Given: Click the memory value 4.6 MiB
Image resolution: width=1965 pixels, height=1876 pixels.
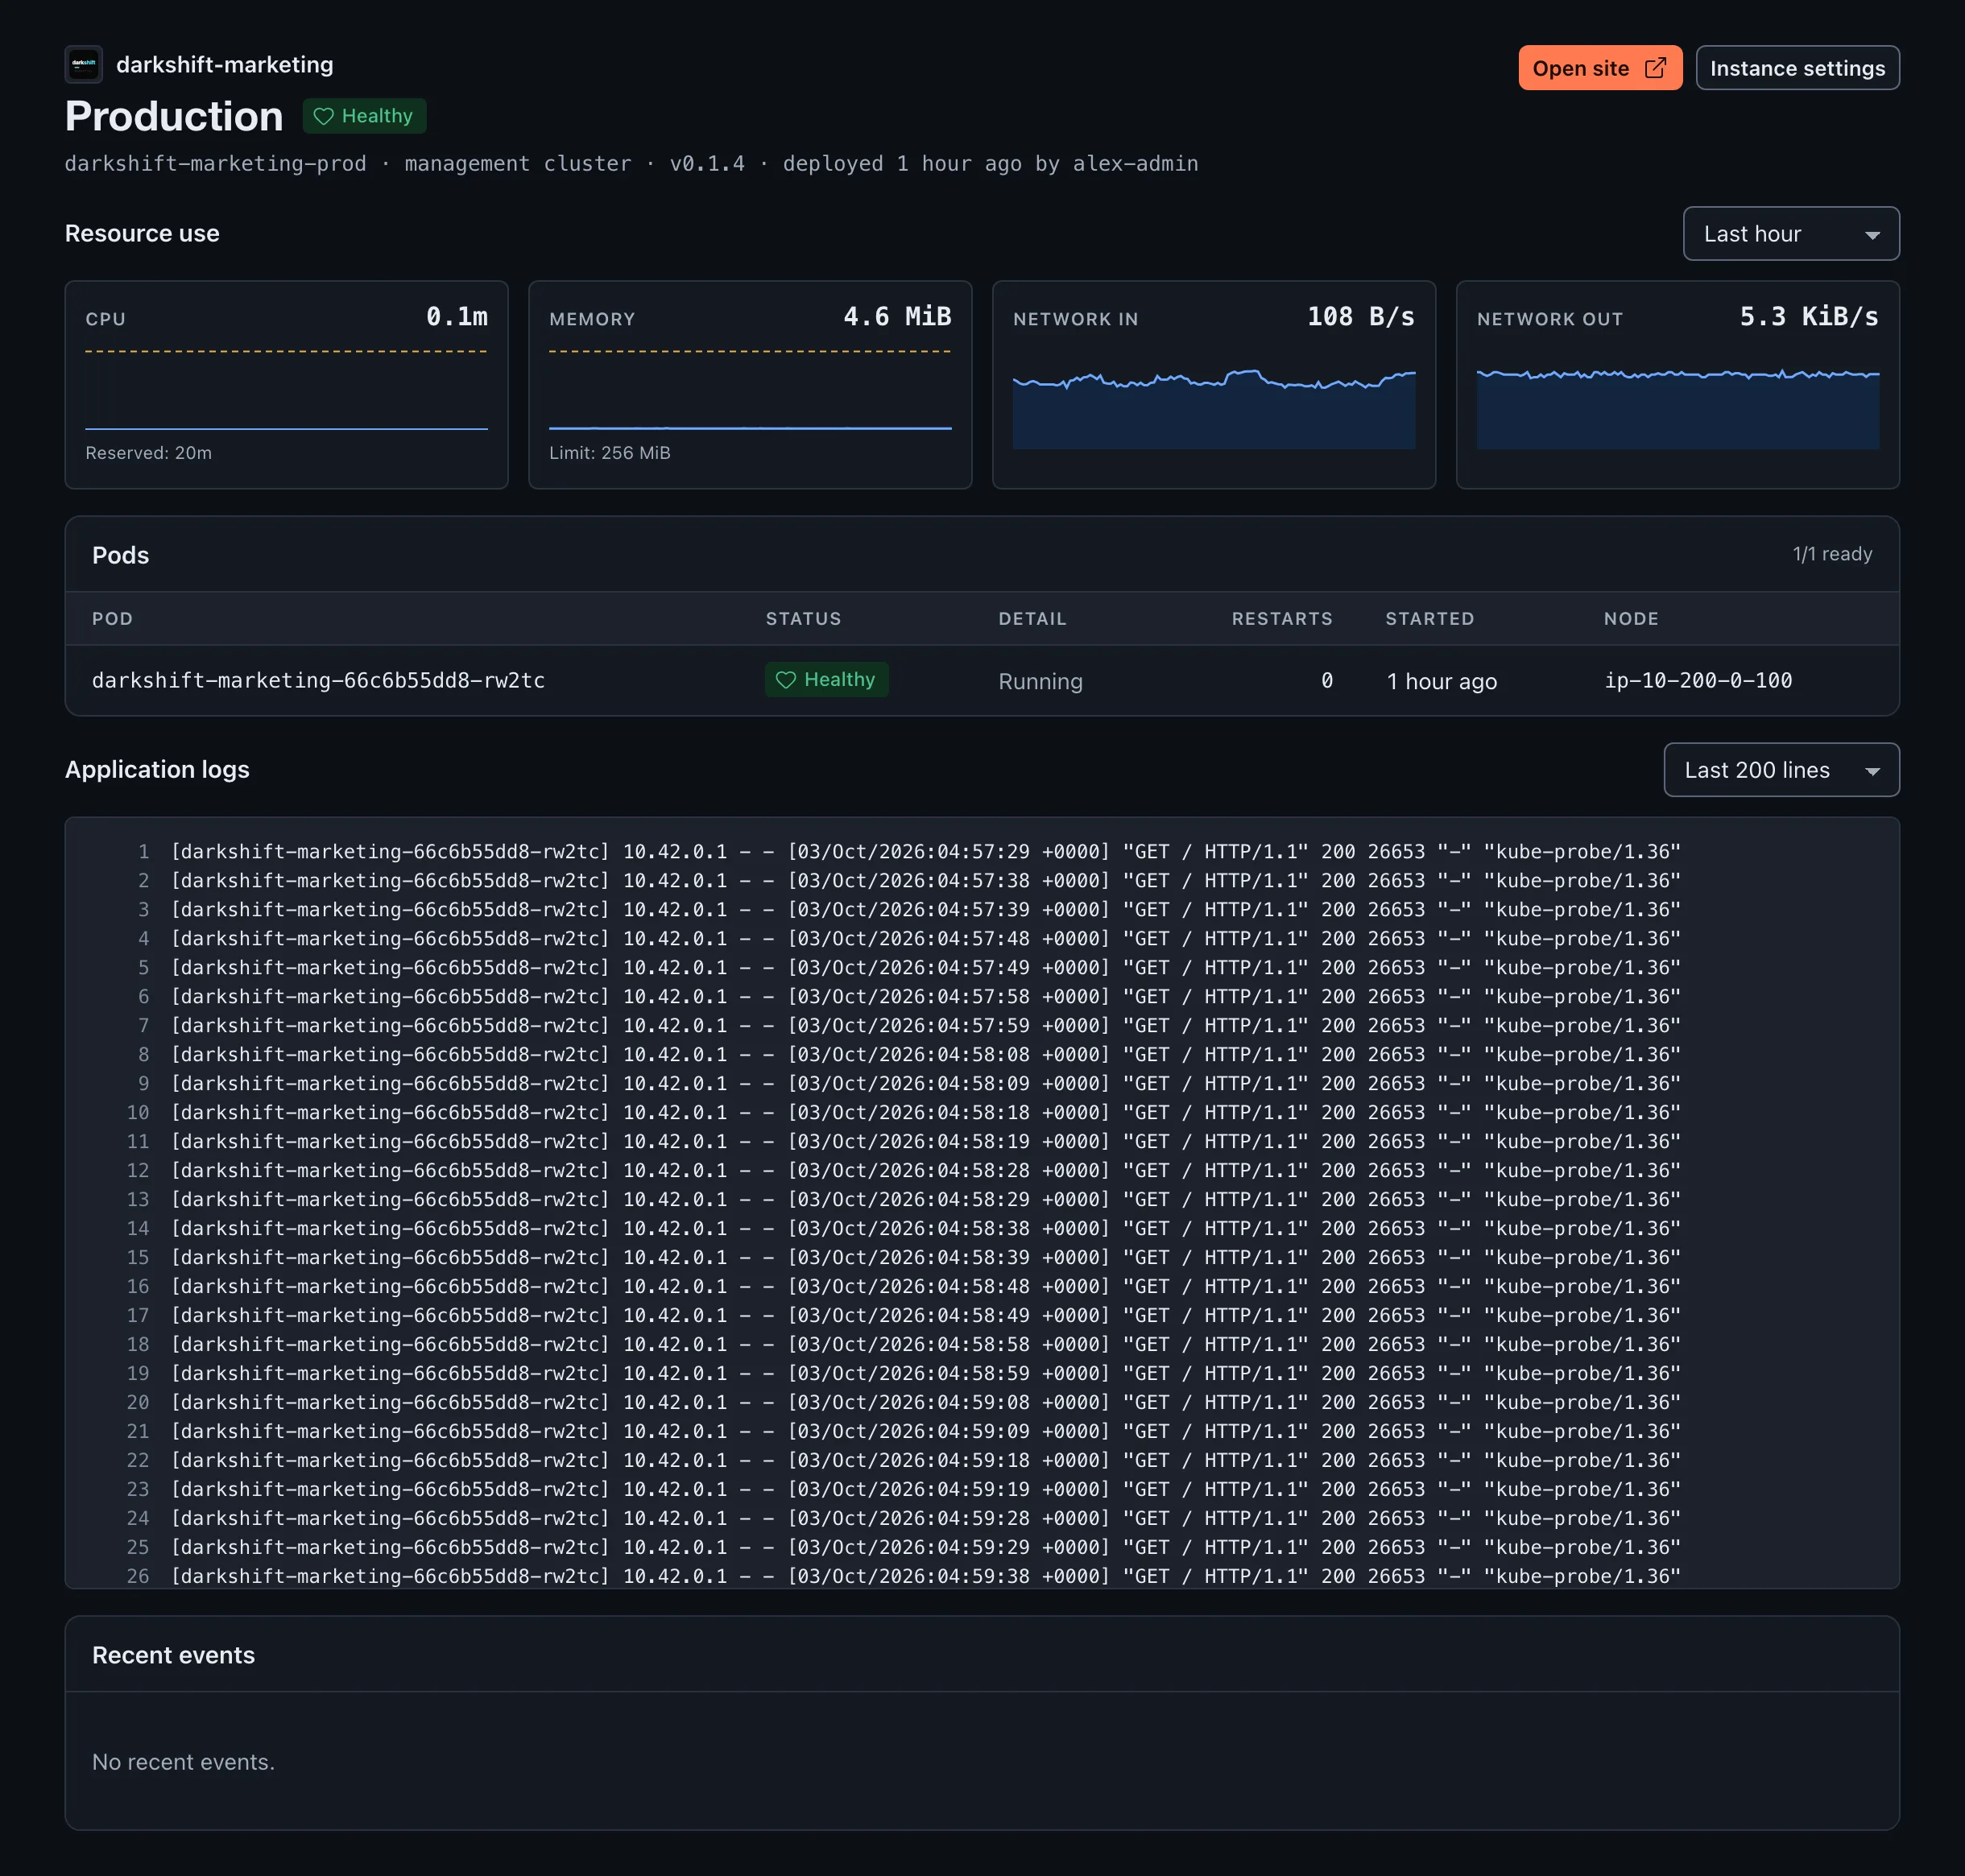Looking at the screenshot, I should (x=897, y=317).
